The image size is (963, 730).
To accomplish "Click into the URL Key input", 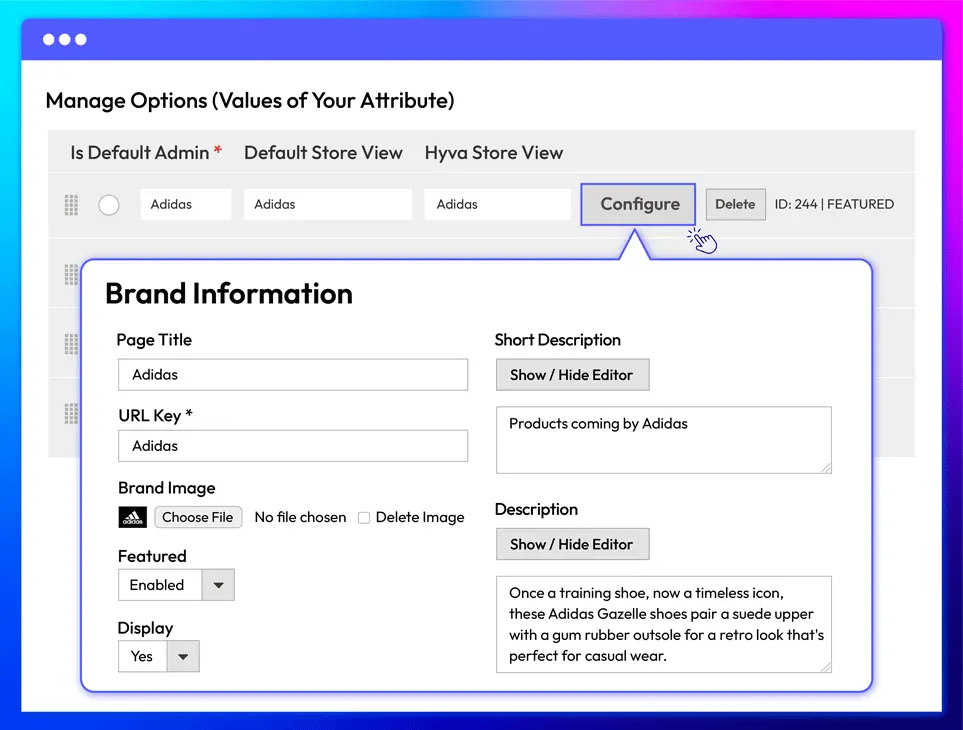I will click(x=293, y=446).
